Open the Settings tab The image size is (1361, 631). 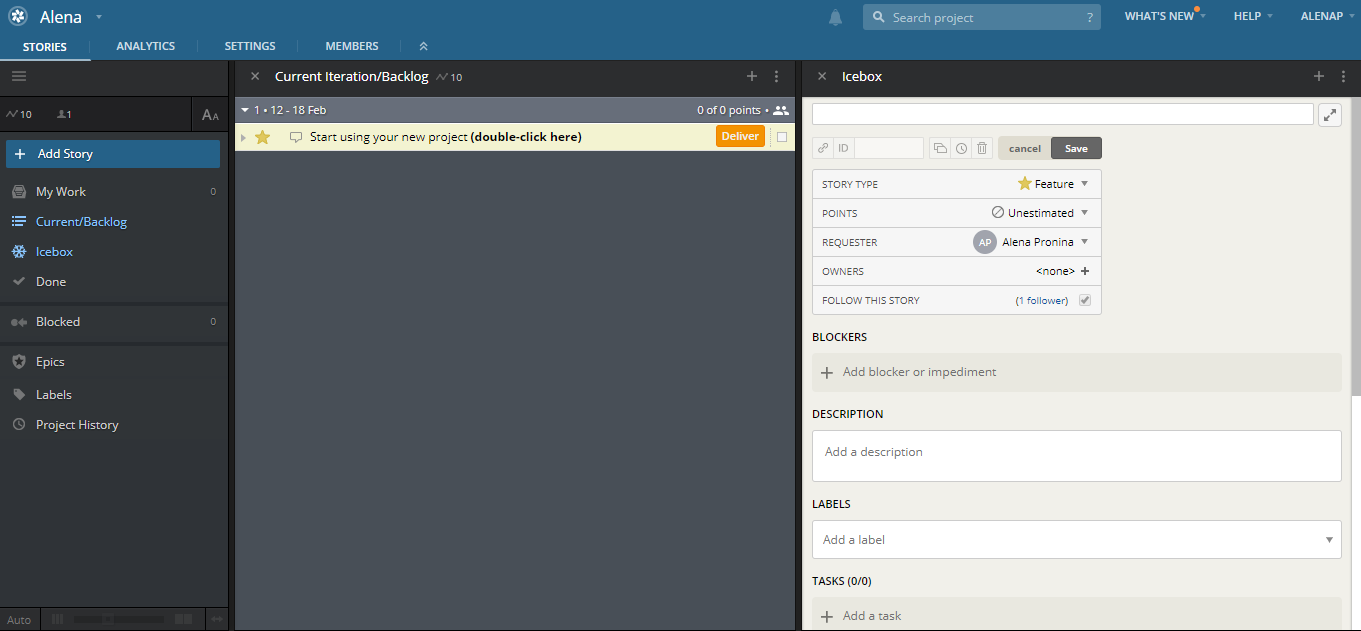tap(250, 46)
